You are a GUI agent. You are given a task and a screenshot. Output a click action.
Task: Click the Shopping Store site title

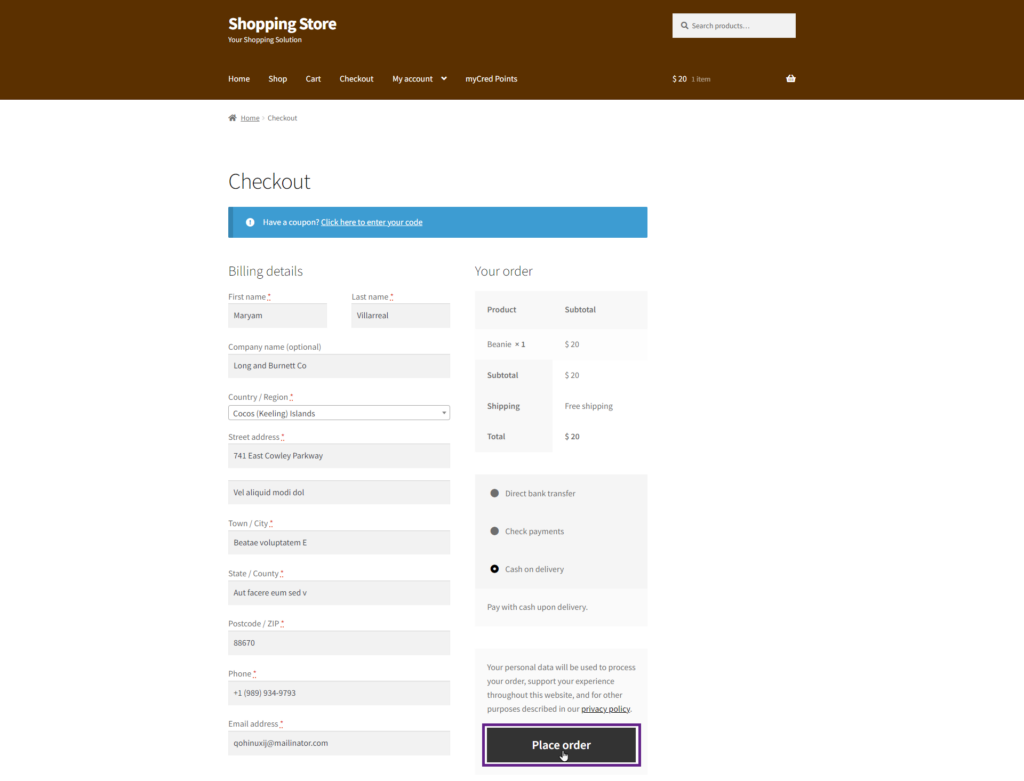click(x=282, y=24)
